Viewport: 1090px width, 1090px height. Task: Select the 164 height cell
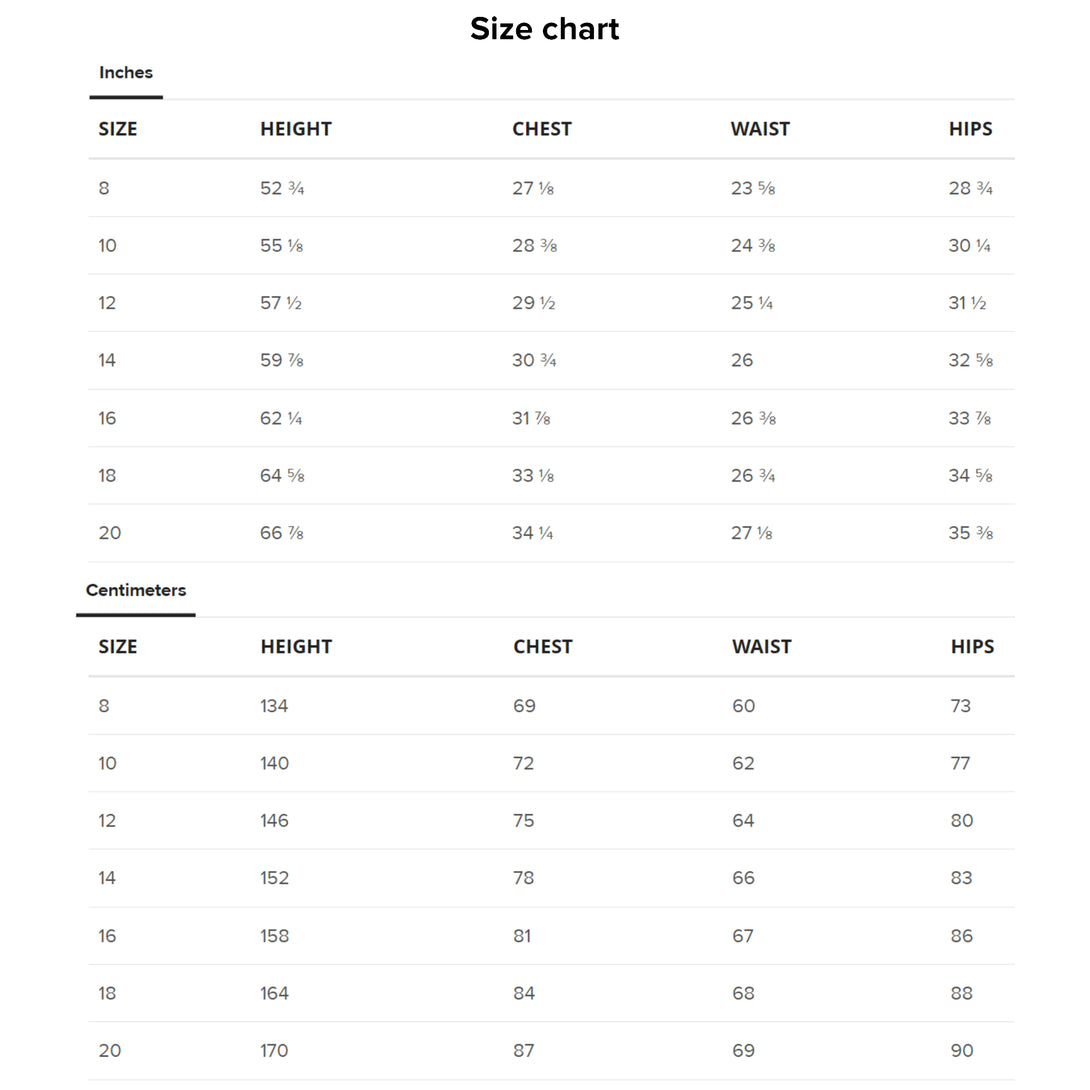click(274, 993)
